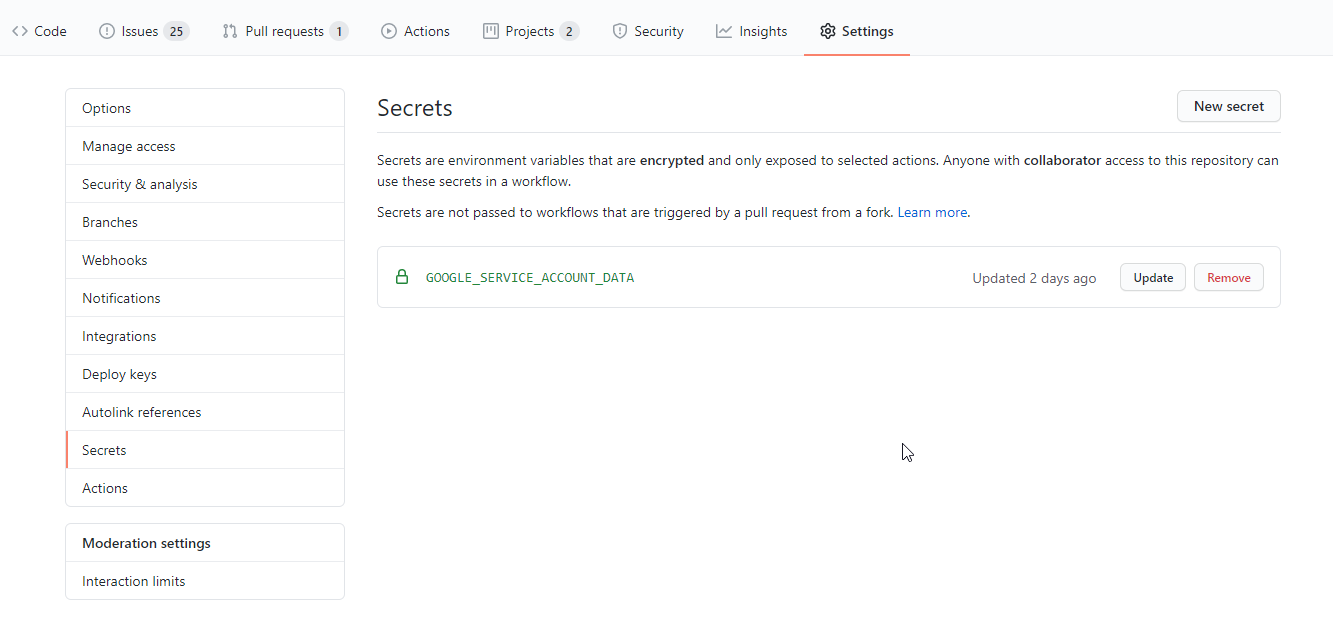Click the Issues count badge showing 25

coord(176,31)
